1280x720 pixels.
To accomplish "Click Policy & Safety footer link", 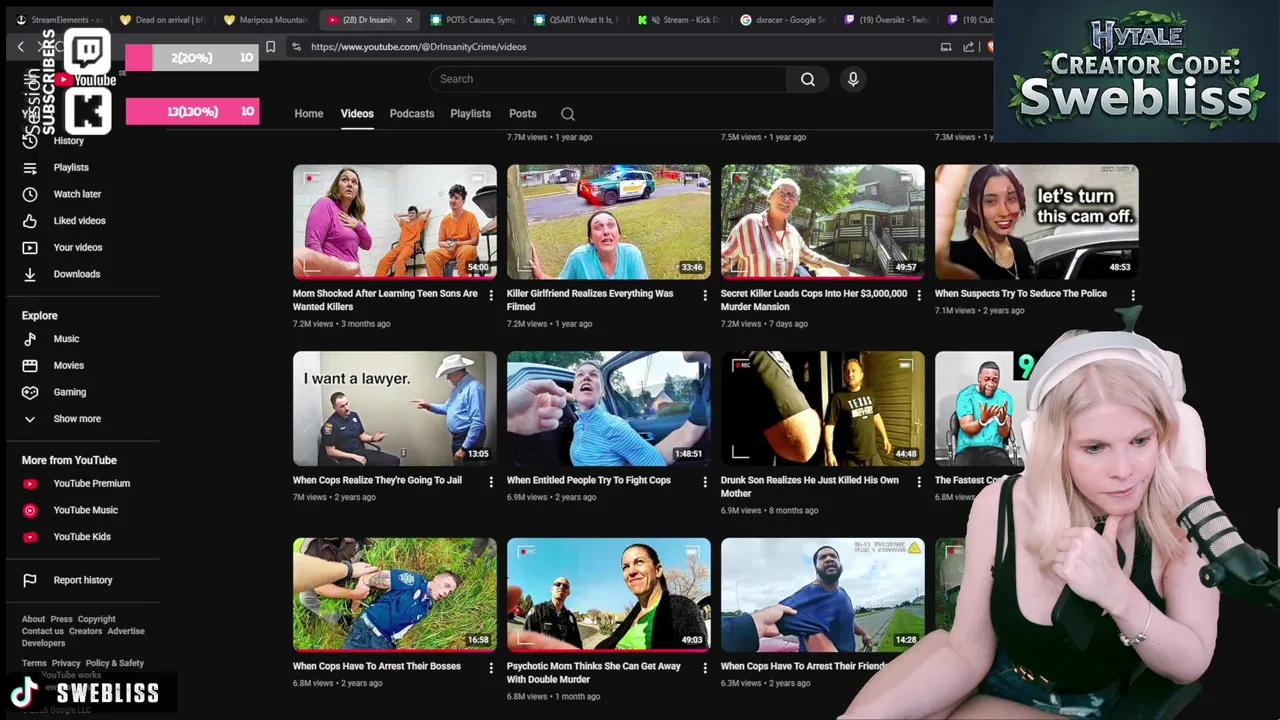I will click(x=115, y=664).
